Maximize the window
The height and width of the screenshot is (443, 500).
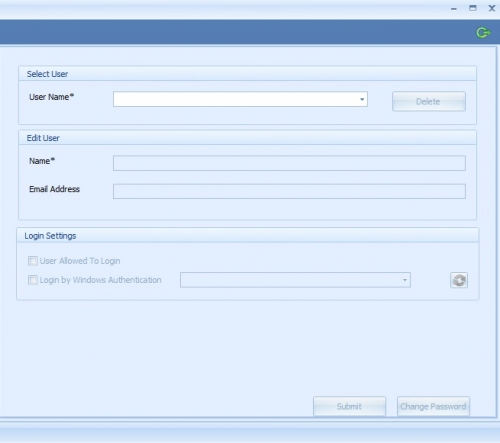point(473,8)
